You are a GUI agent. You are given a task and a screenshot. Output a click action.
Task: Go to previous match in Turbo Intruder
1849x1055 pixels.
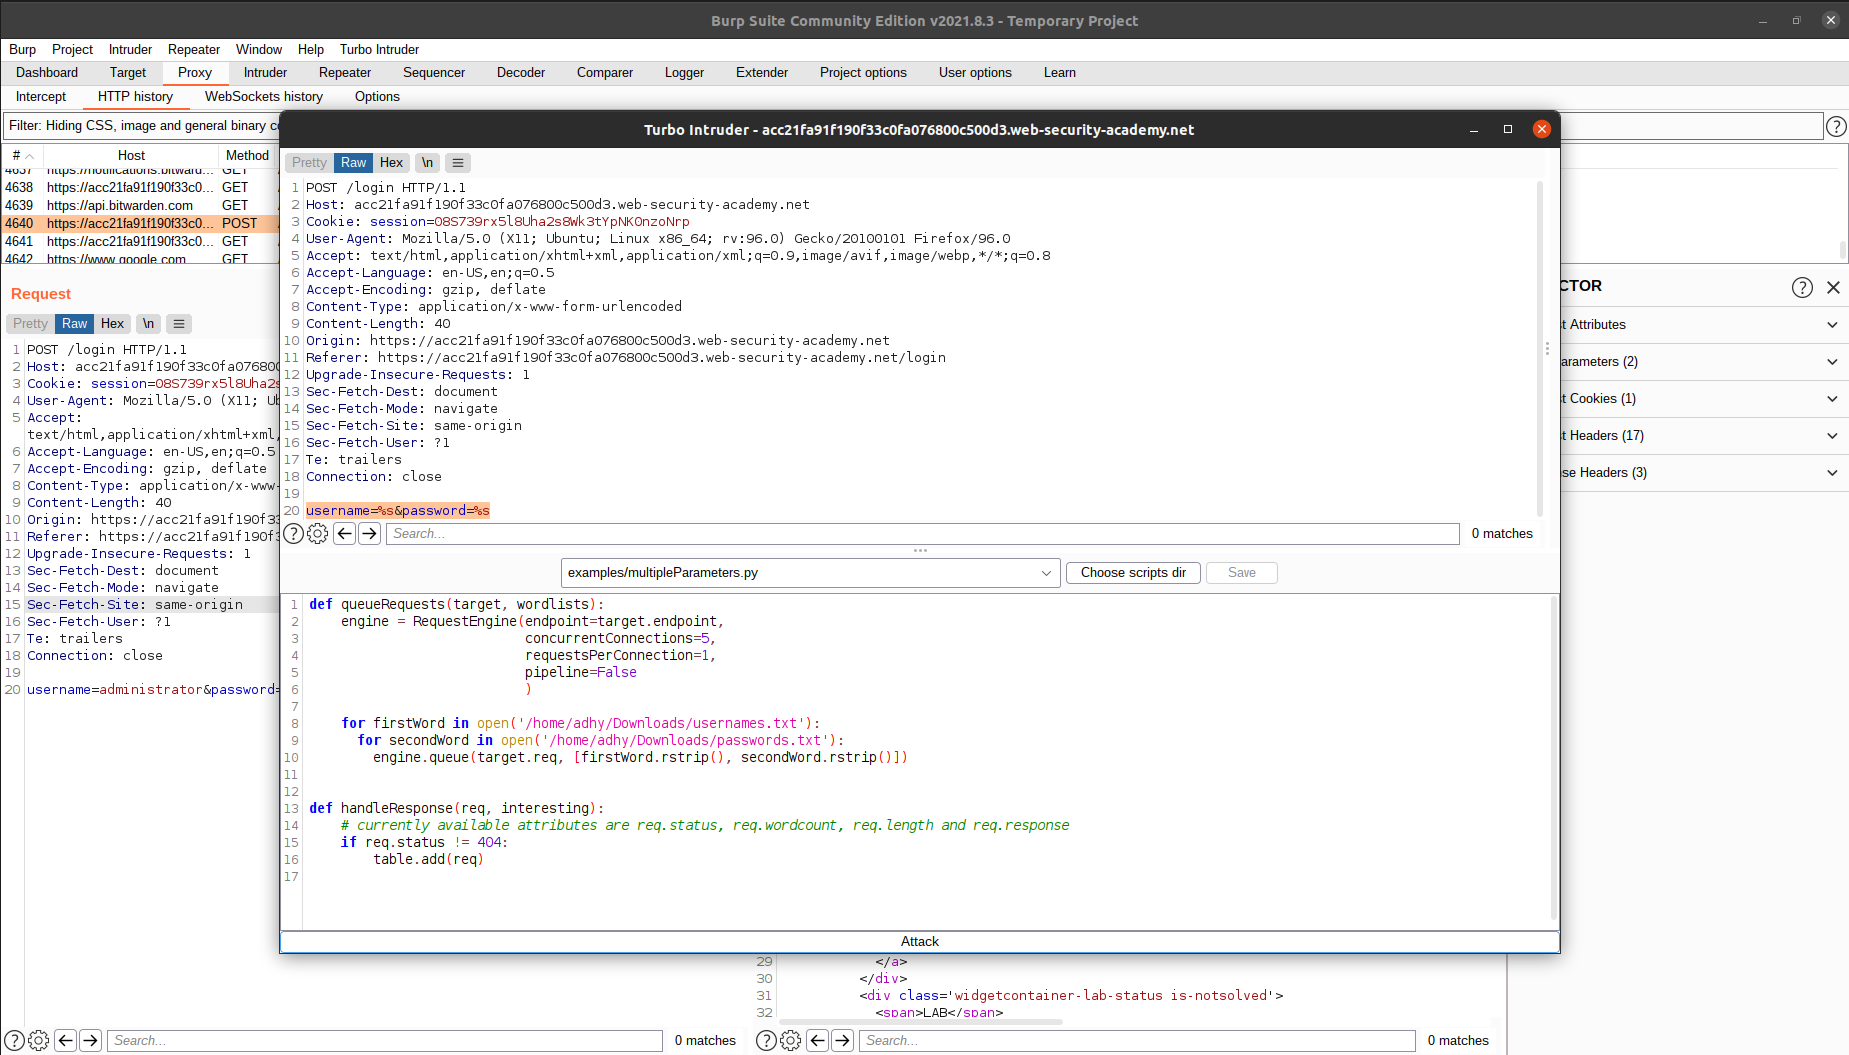tap(345, 534)
